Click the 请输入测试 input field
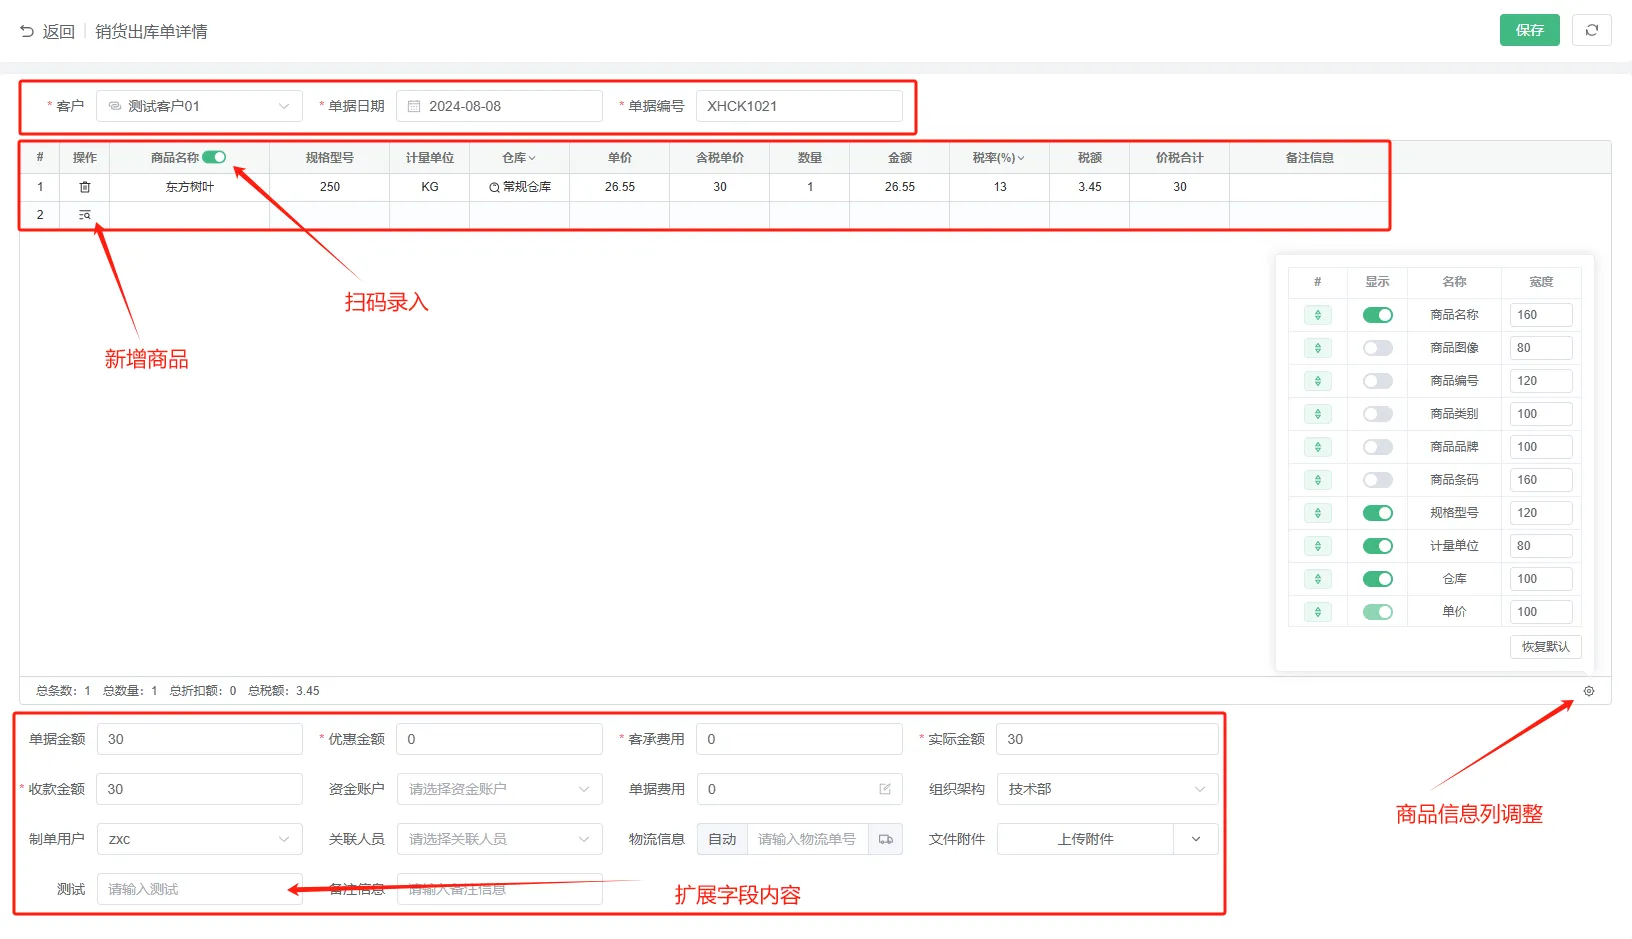 199,889
